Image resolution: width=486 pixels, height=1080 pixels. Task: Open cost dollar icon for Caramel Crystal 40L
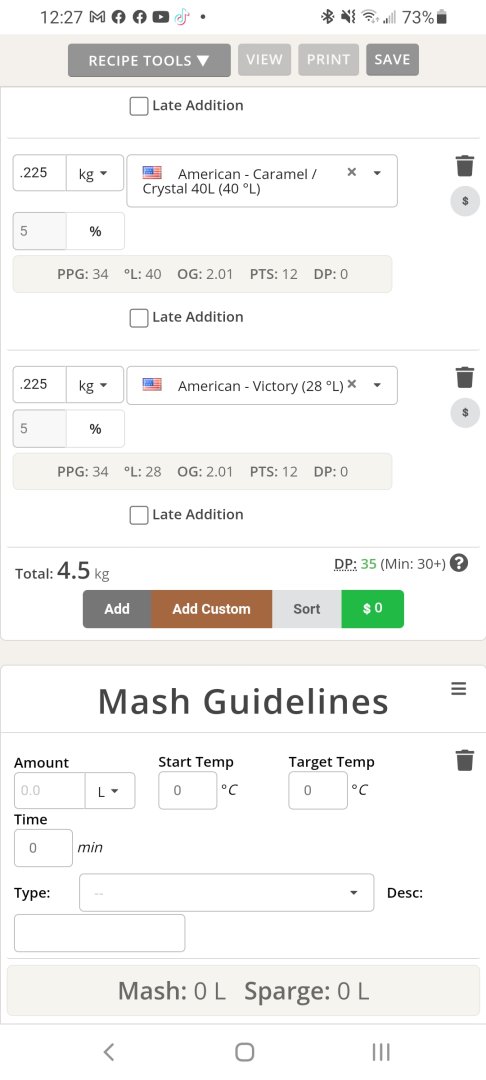pyautogui.click(x=465, y=201)
